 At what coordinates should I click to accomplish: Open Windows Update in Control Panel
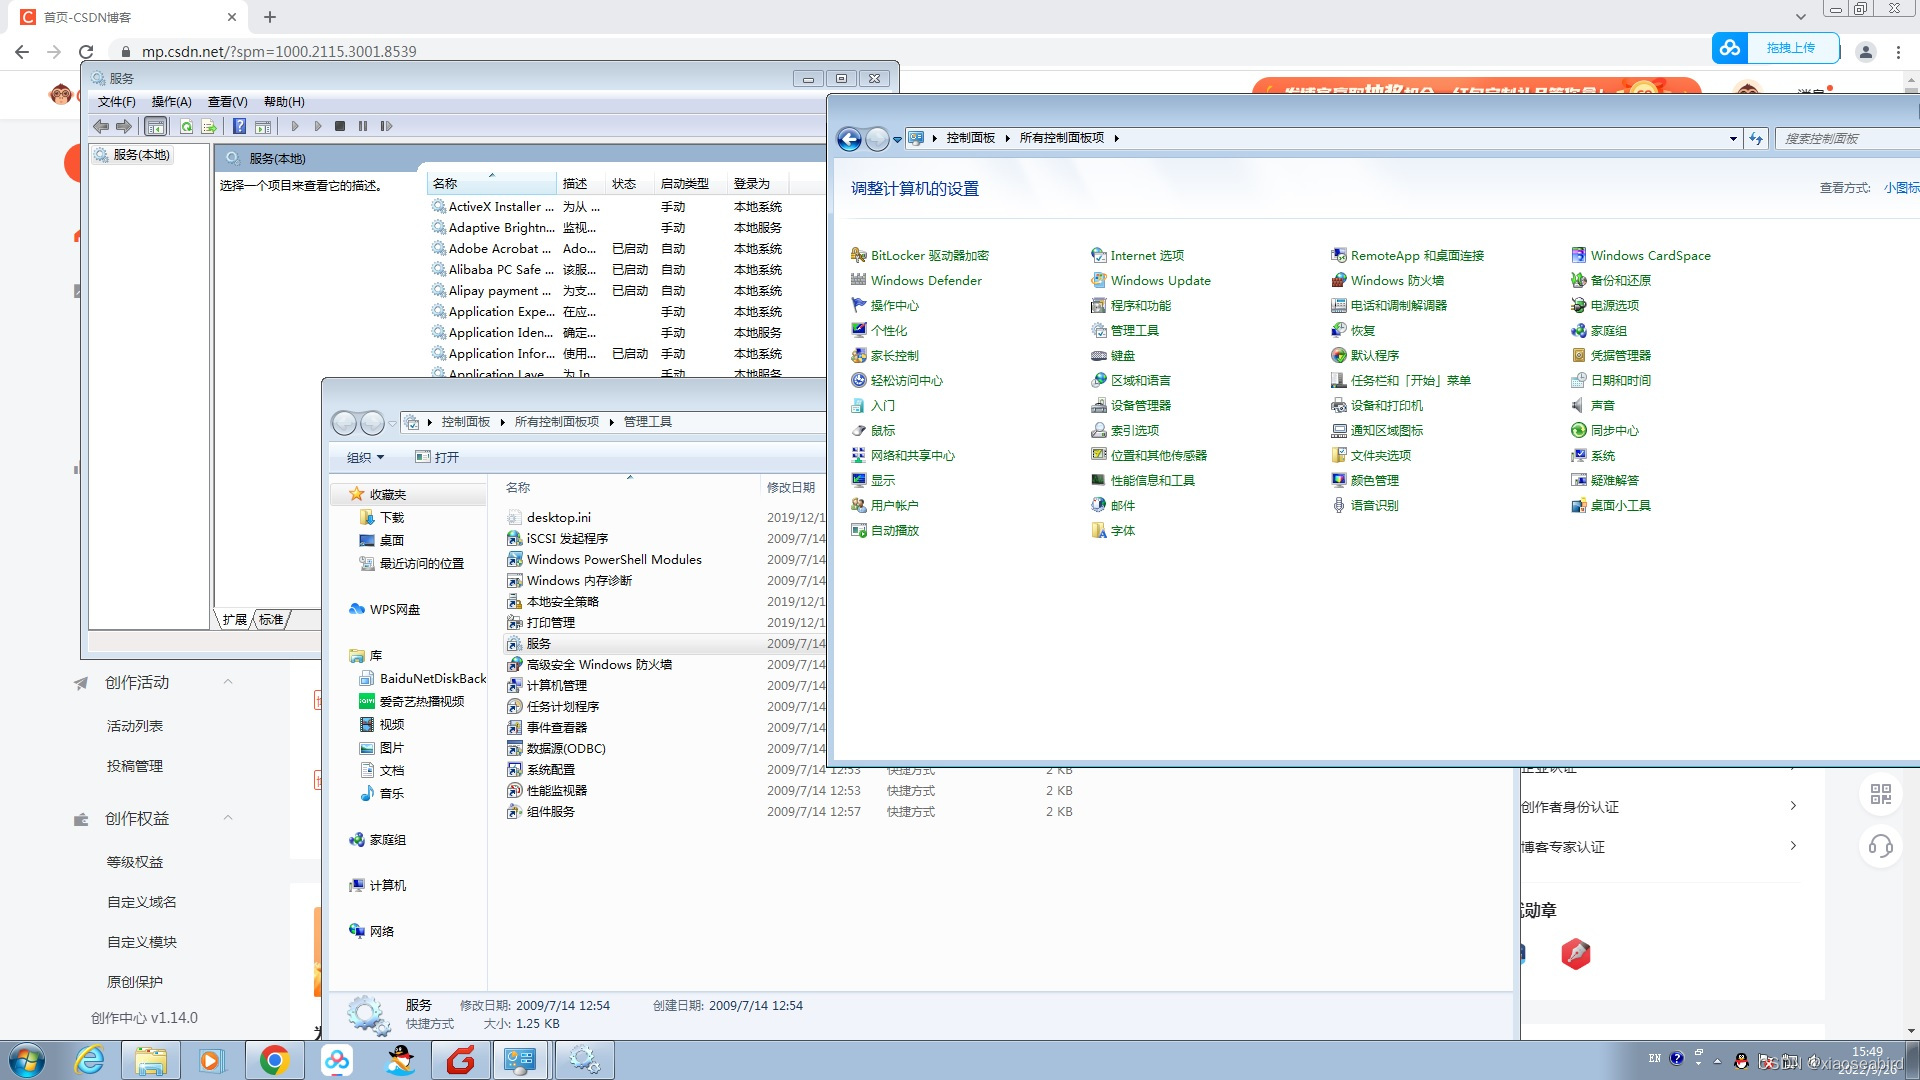(1160, 281)
